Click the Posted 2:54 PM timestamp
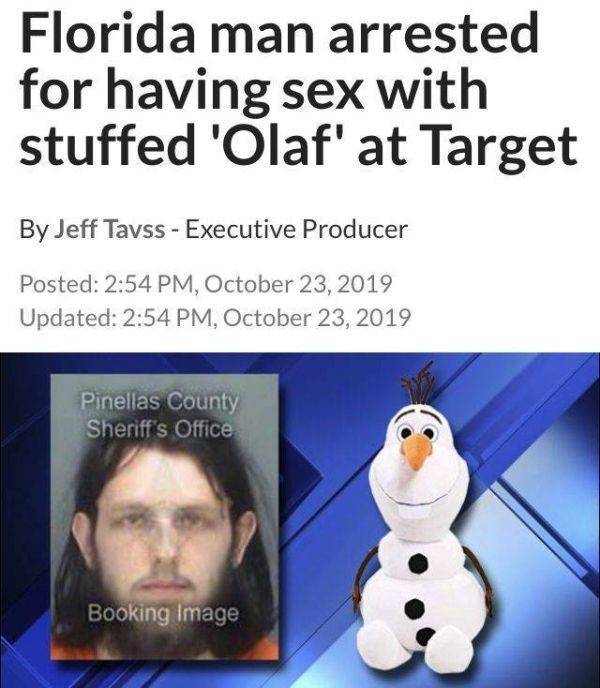Viewport: 600px width, 688px height. click(206, 283)
